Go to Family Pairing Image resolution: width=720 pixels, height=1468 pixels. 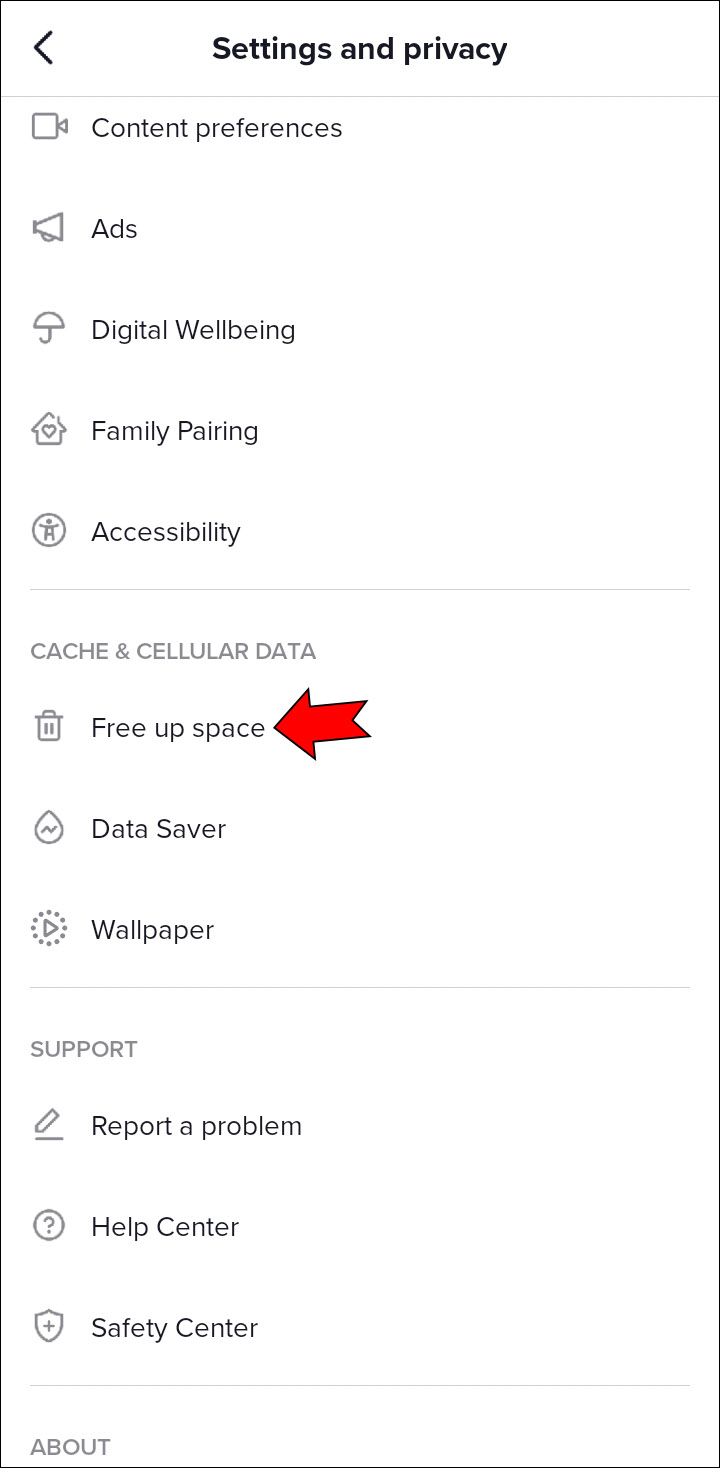click(x=174, y=431)
